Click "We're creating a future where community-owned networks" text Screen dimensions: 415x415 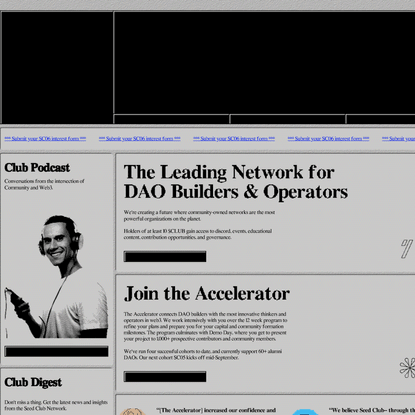[199, 215]
